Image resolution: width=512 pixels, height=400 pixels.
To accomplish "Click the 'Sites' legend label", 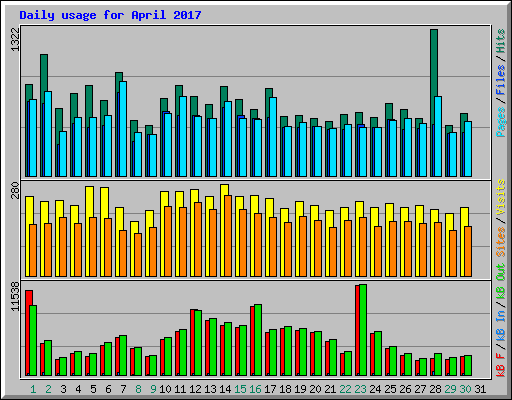I will click(501, 242).
